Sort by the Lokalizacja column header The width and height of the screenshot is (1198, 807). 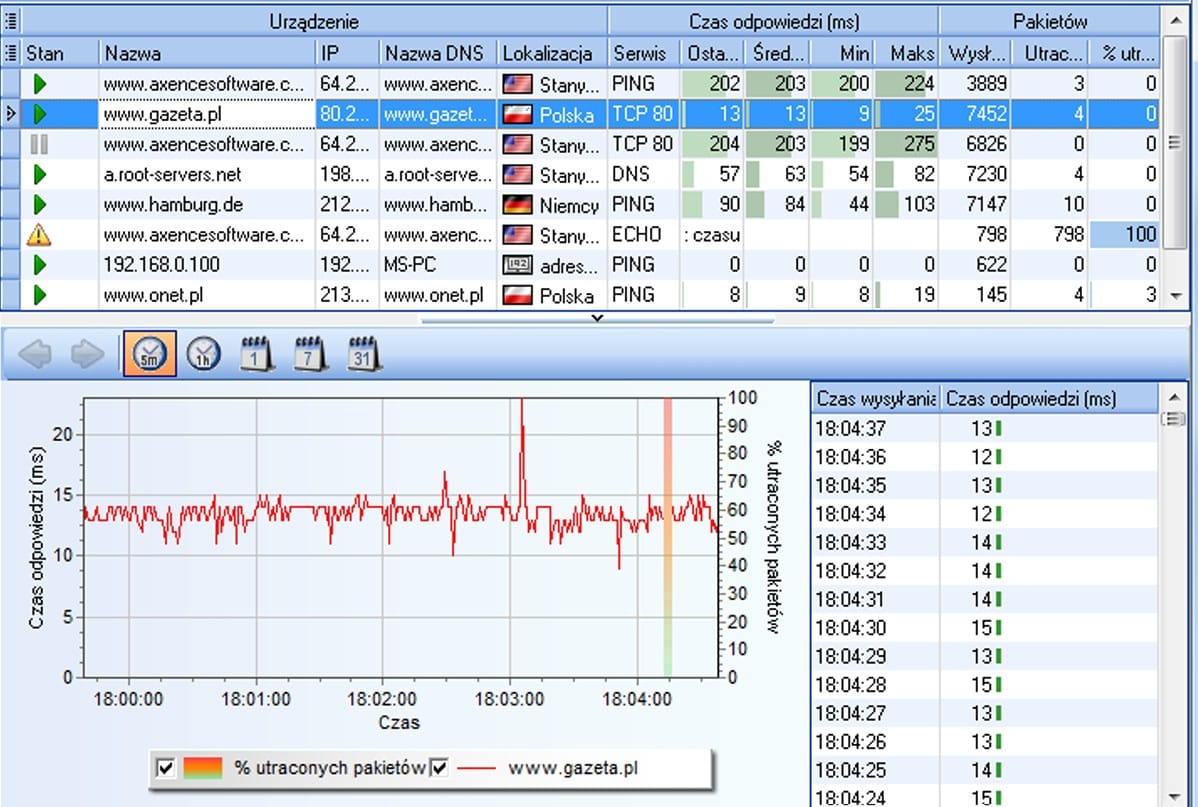[x=552, y=53]
